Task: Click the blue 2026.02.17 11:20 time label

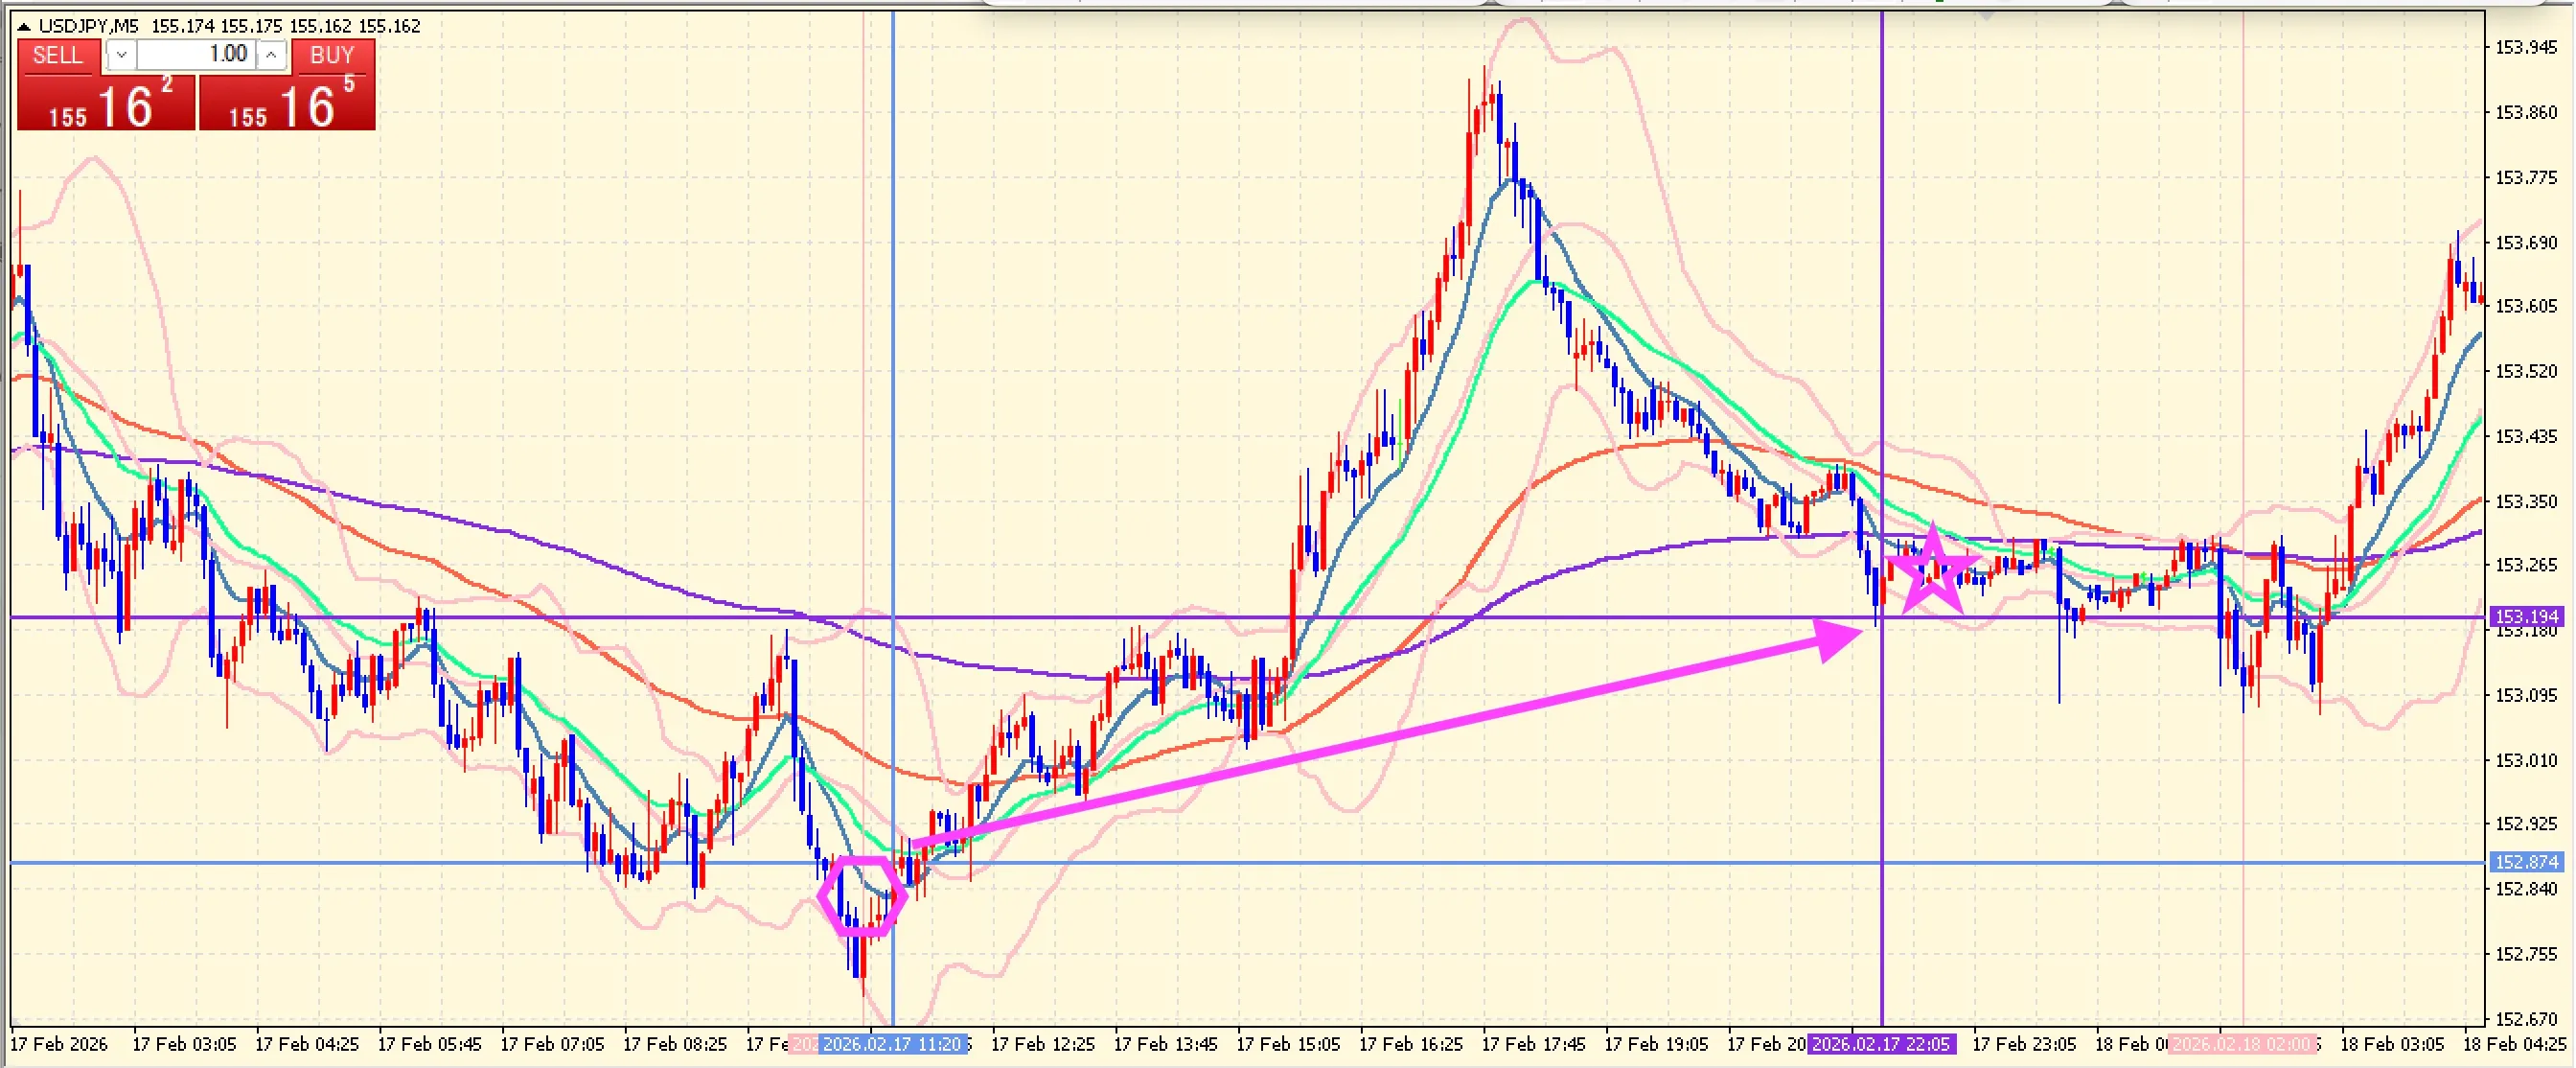Action: [892, 1045]
